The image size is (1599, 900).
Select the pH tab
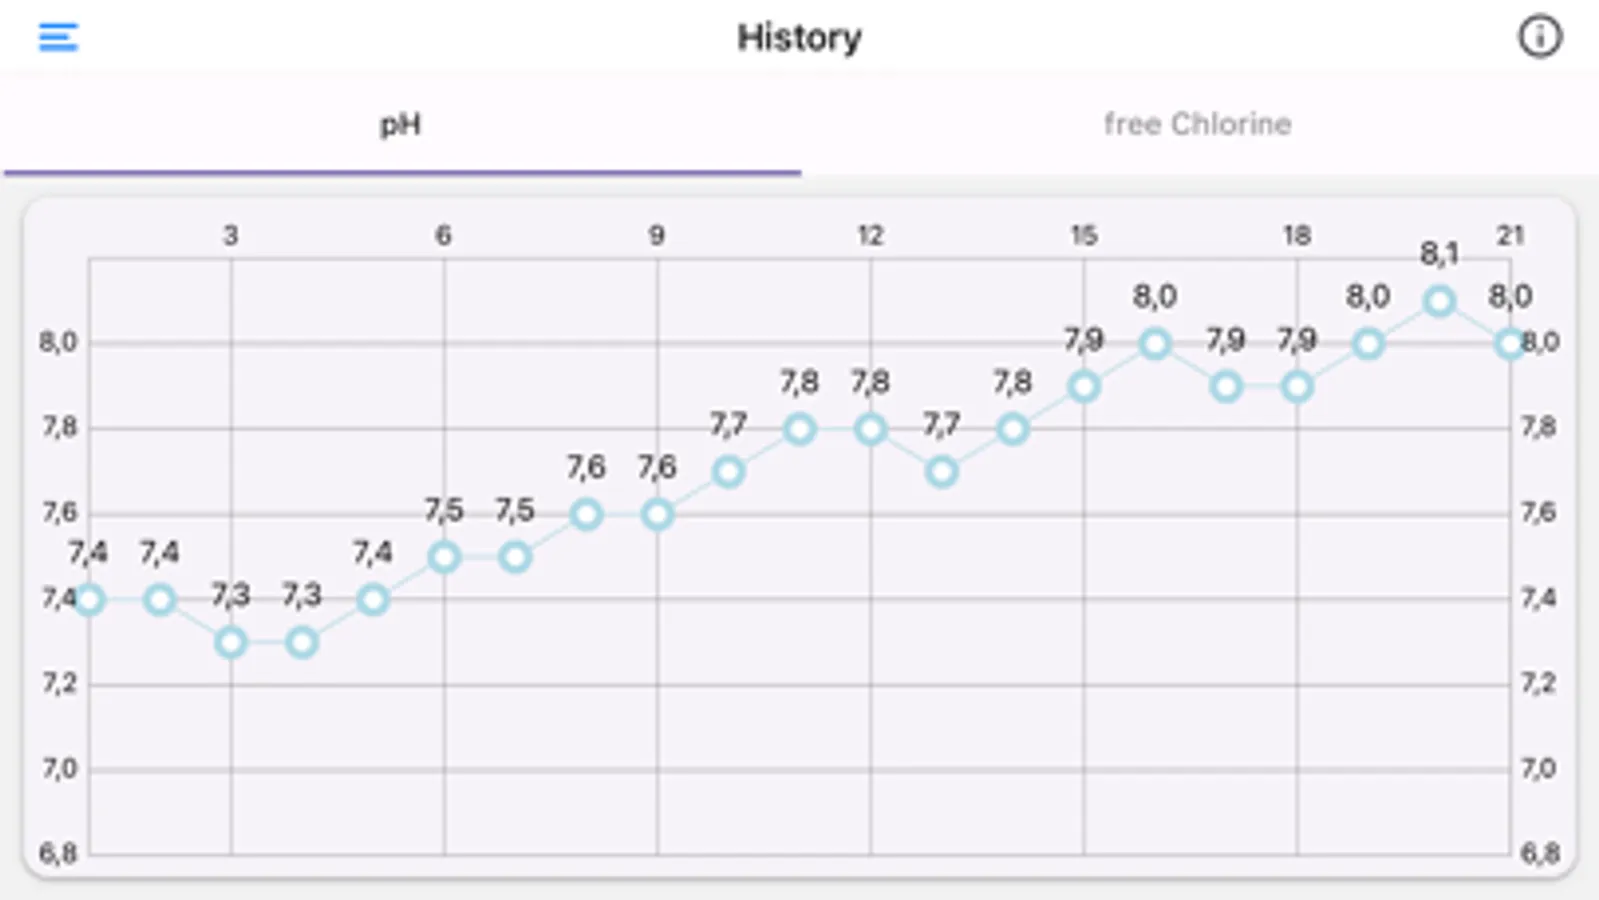tap(400, 124)
